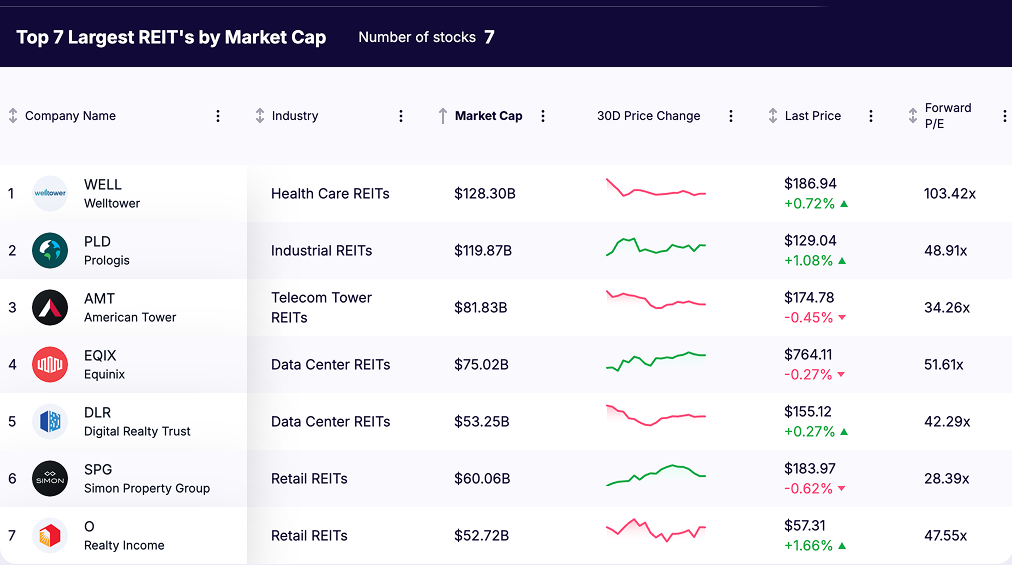This screenshot has height=565, width=1012.
Task: Click the American Tower logo icon
Action: pyautogui.click(x=49, y=307)
